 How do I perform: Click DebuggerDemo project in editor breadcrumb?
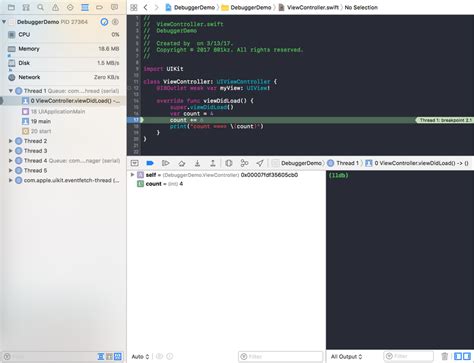[x=190, y=7]
